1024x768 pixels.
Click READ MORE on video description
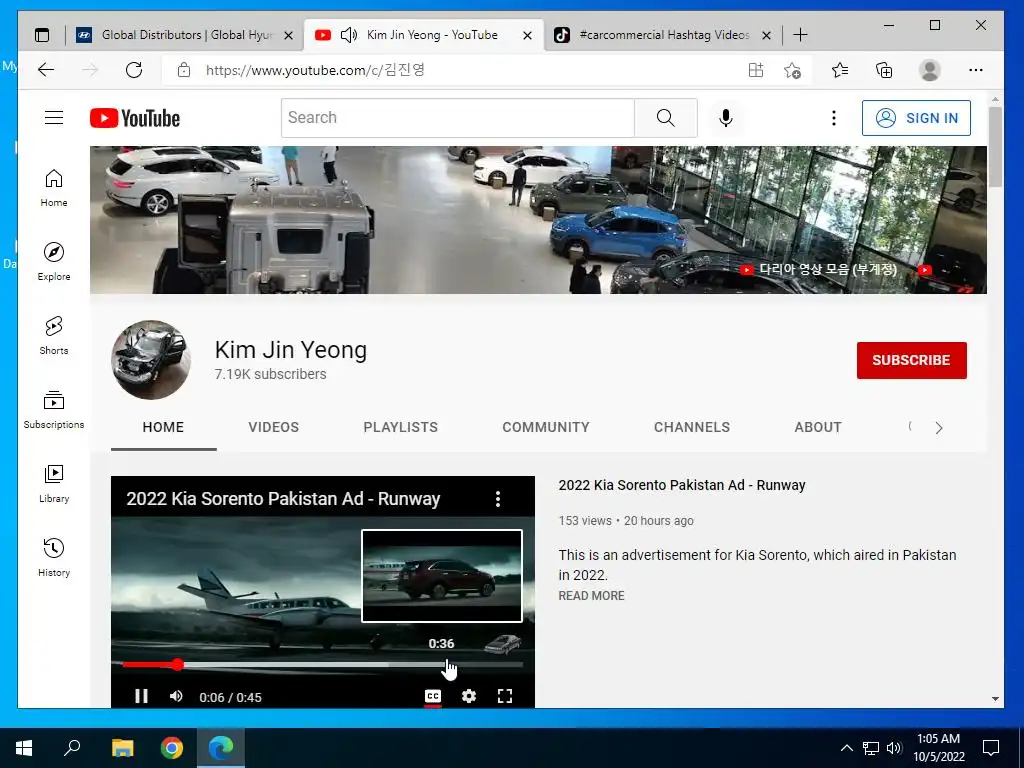click(x=591, y=596)
